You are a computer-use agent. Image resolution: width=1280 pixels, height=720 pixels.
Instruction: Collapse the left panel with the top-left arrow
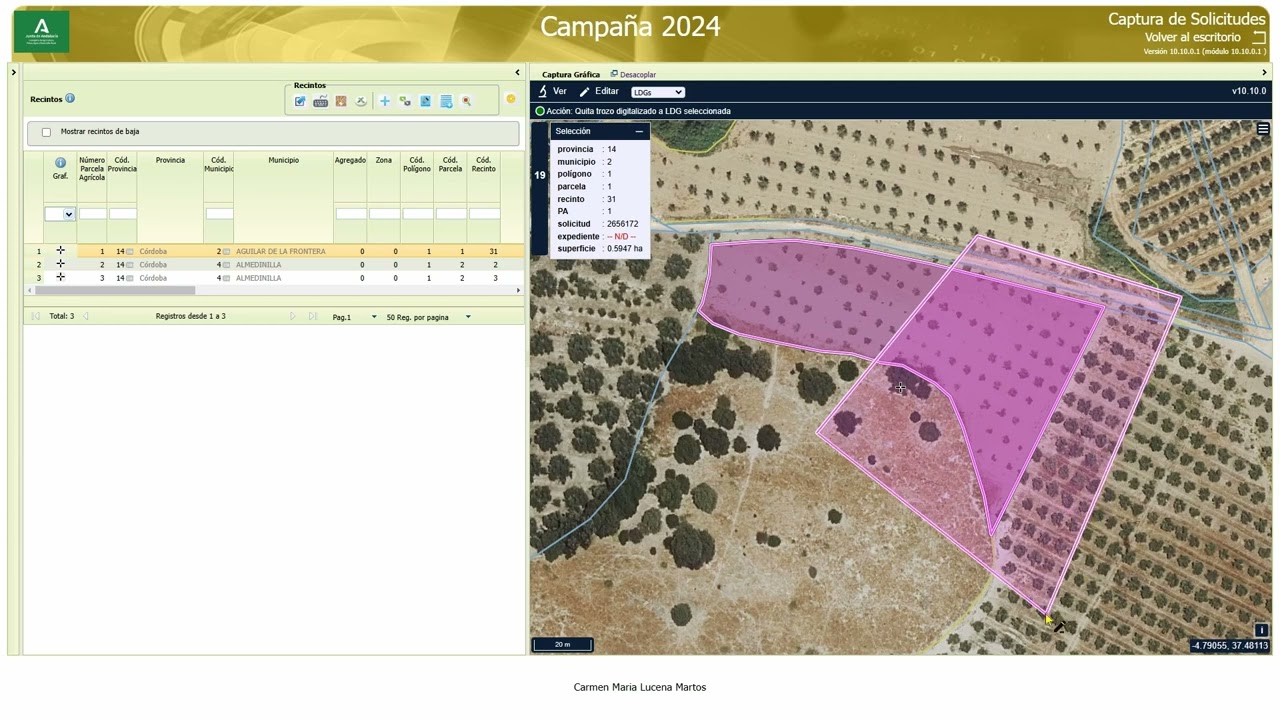point(13,72)
